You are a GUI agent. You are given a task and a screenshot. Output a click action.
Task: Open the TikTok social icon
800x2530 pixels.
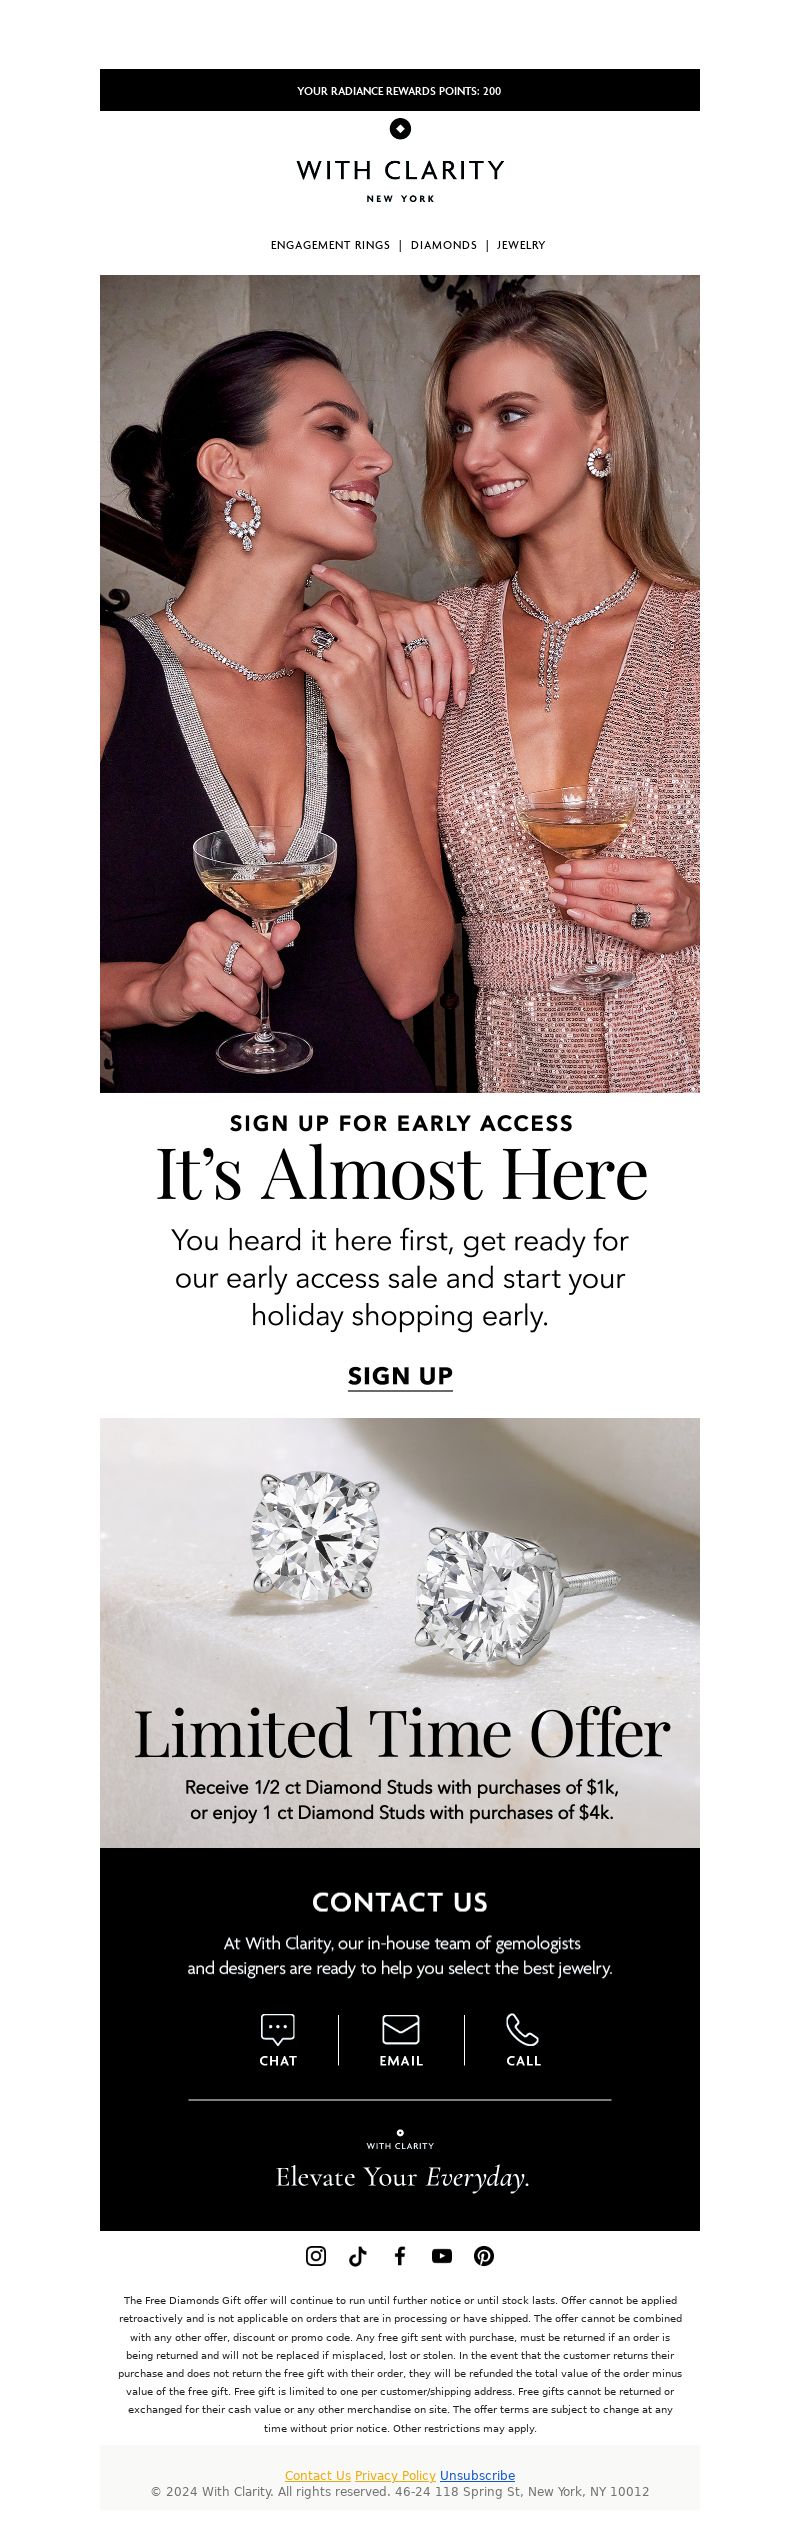pyautogui.click(x=358, y=2255)
